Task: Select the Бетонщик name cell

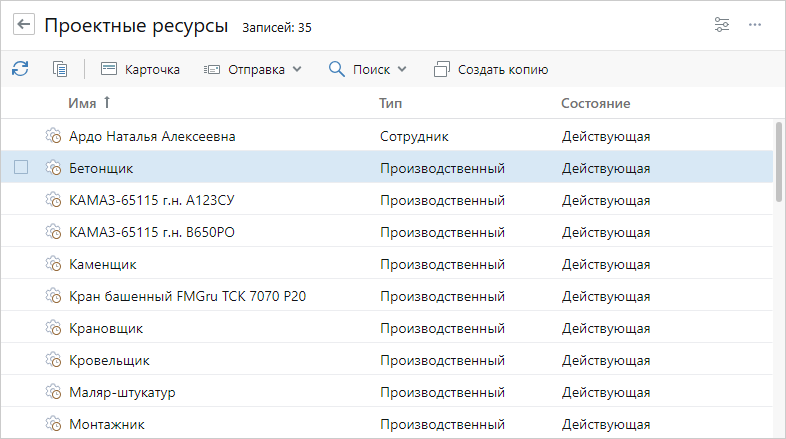Action: point(101,168)
